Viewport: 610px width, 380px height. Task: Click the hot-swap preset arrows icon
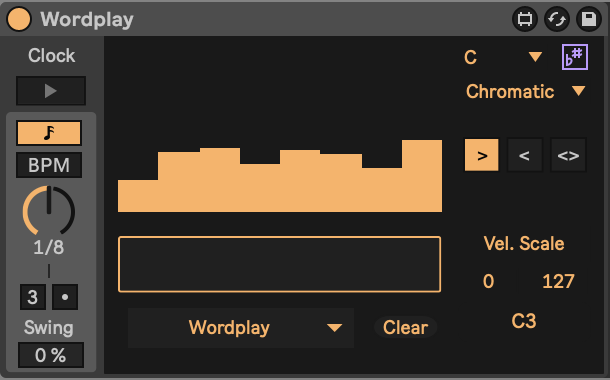(x=557, y=19)
